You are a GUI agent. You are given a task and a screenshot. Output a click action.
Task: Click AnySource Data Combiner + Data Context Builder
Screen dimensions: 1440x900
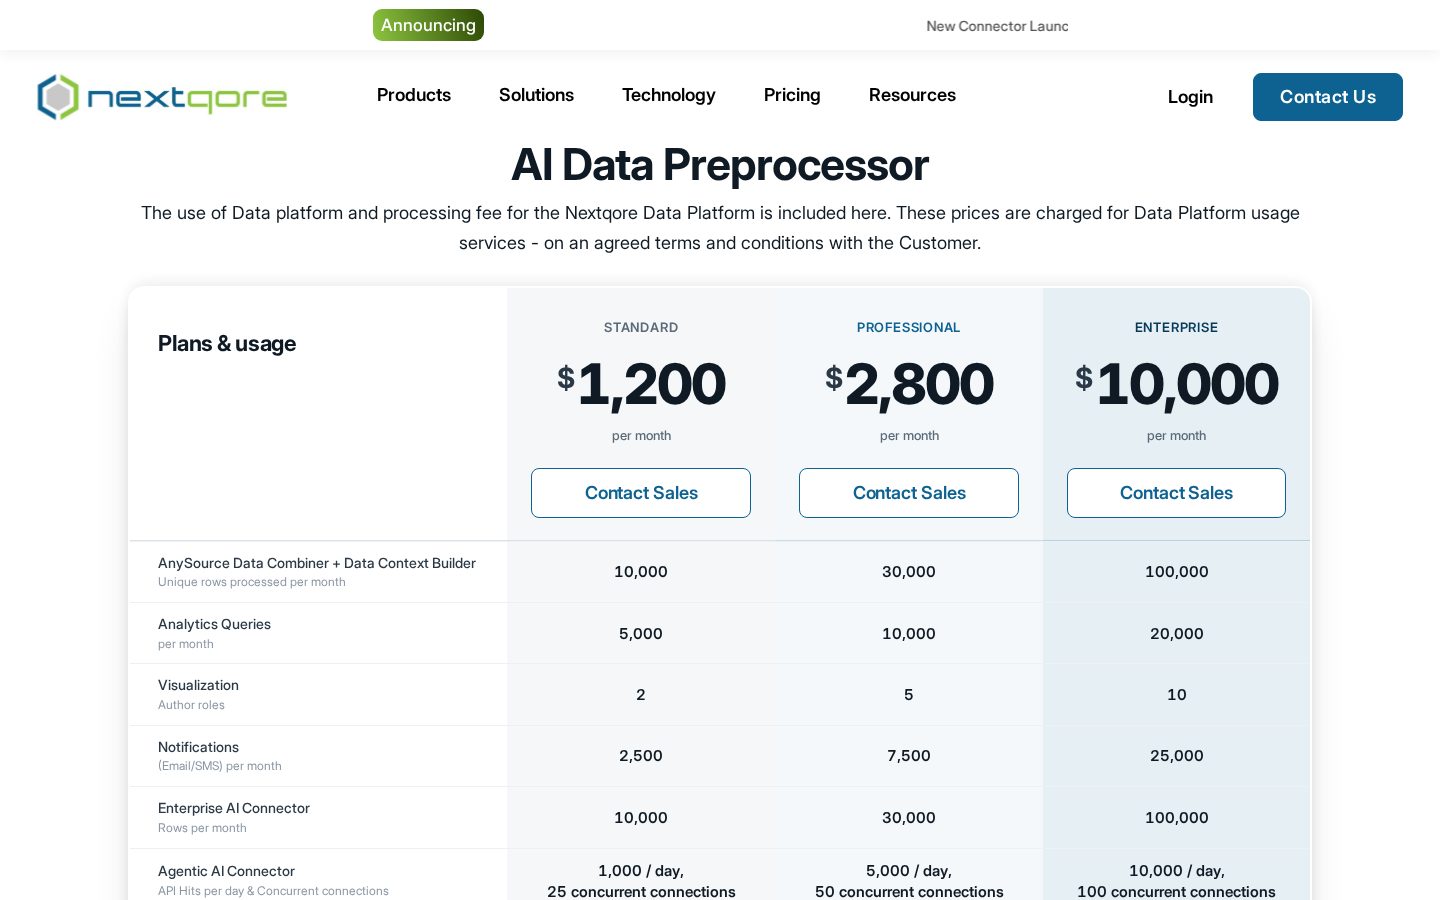click(317, 563)
